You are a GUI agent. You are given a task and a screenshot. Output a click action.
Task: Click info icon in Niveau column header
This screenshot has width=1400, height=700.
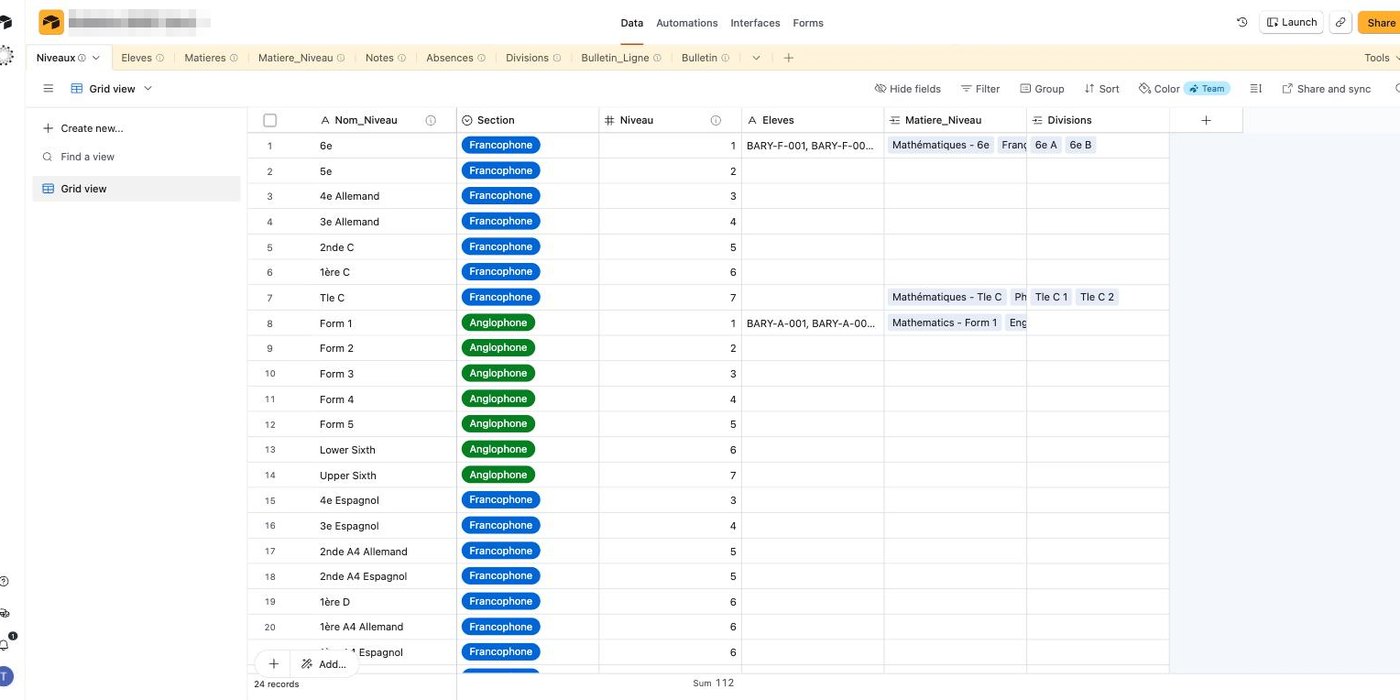click(716, 120)
